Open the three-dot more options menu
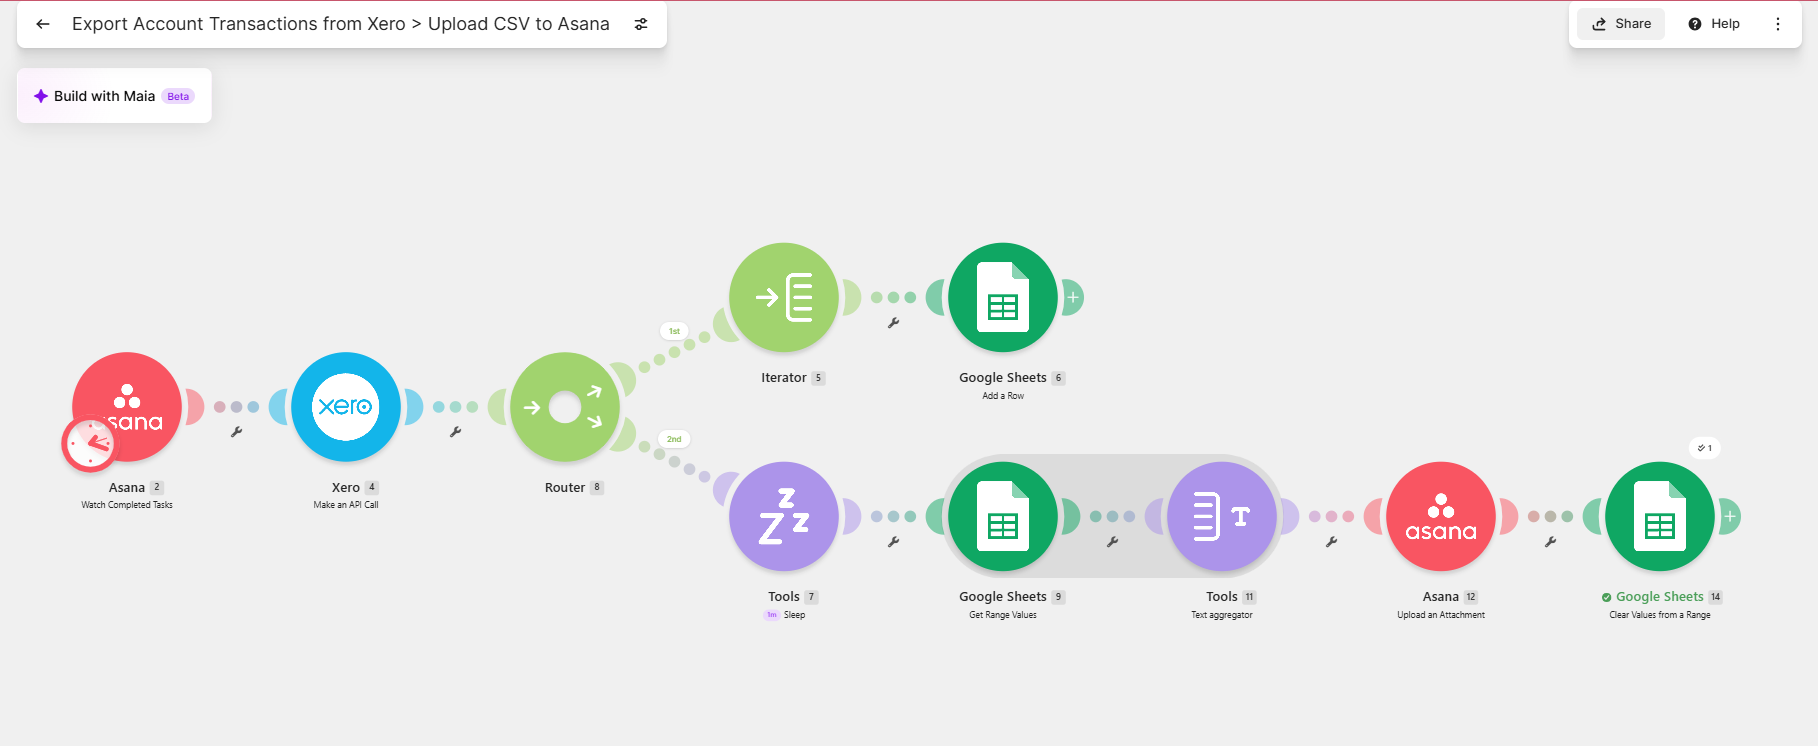 pos(1778,24)
